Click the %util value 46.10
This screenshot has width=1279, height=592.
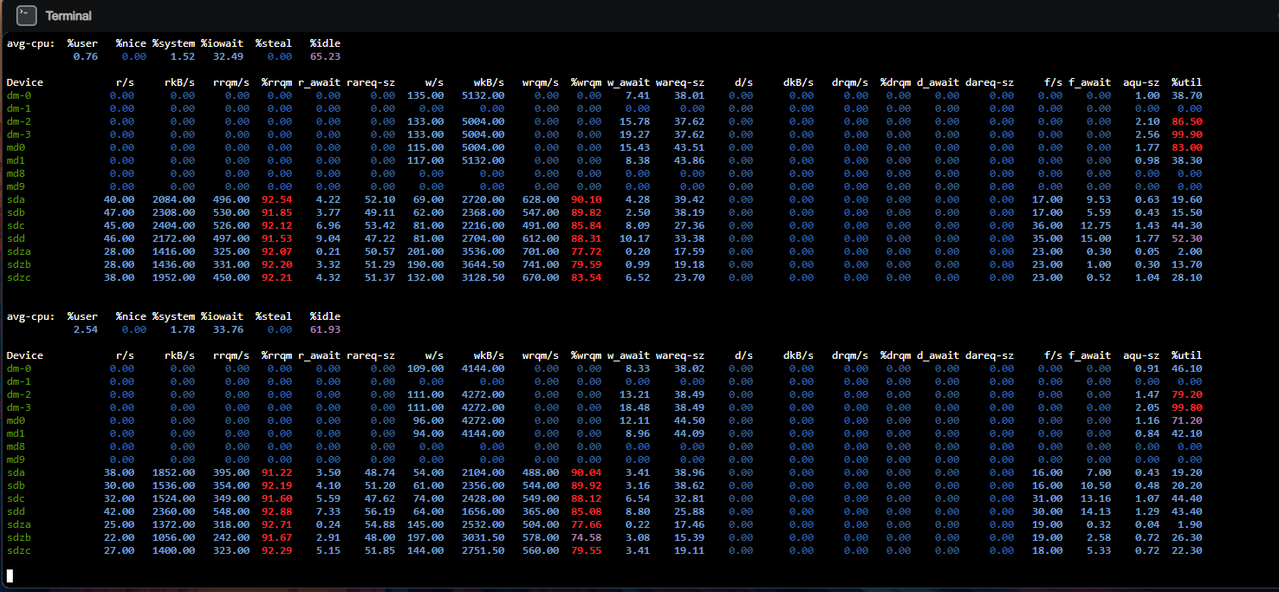[1186, 369]
